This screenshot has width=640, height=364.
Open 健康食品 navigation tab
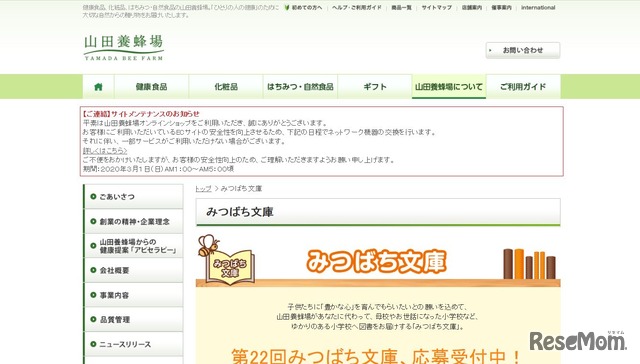point(151,87)
